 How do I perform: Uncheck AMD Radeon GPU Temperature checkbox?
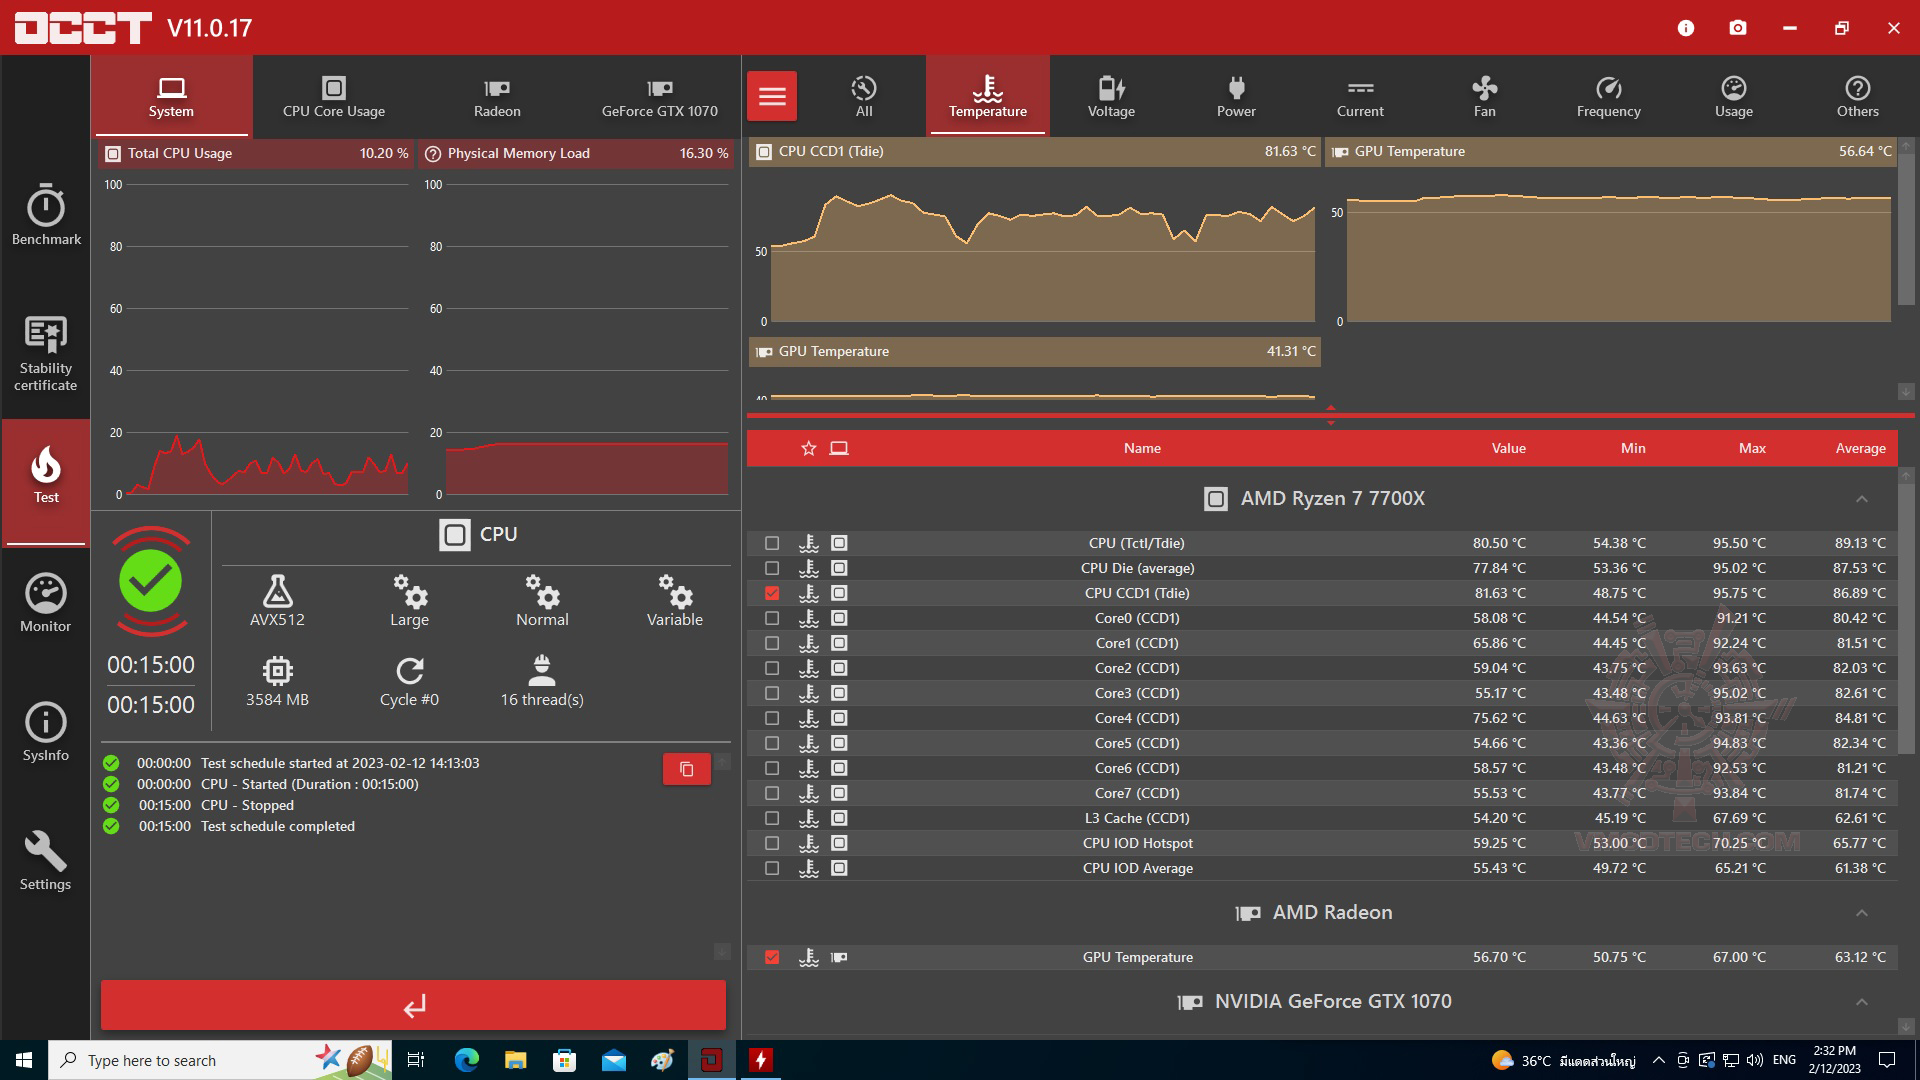click(x=772, y=957)
